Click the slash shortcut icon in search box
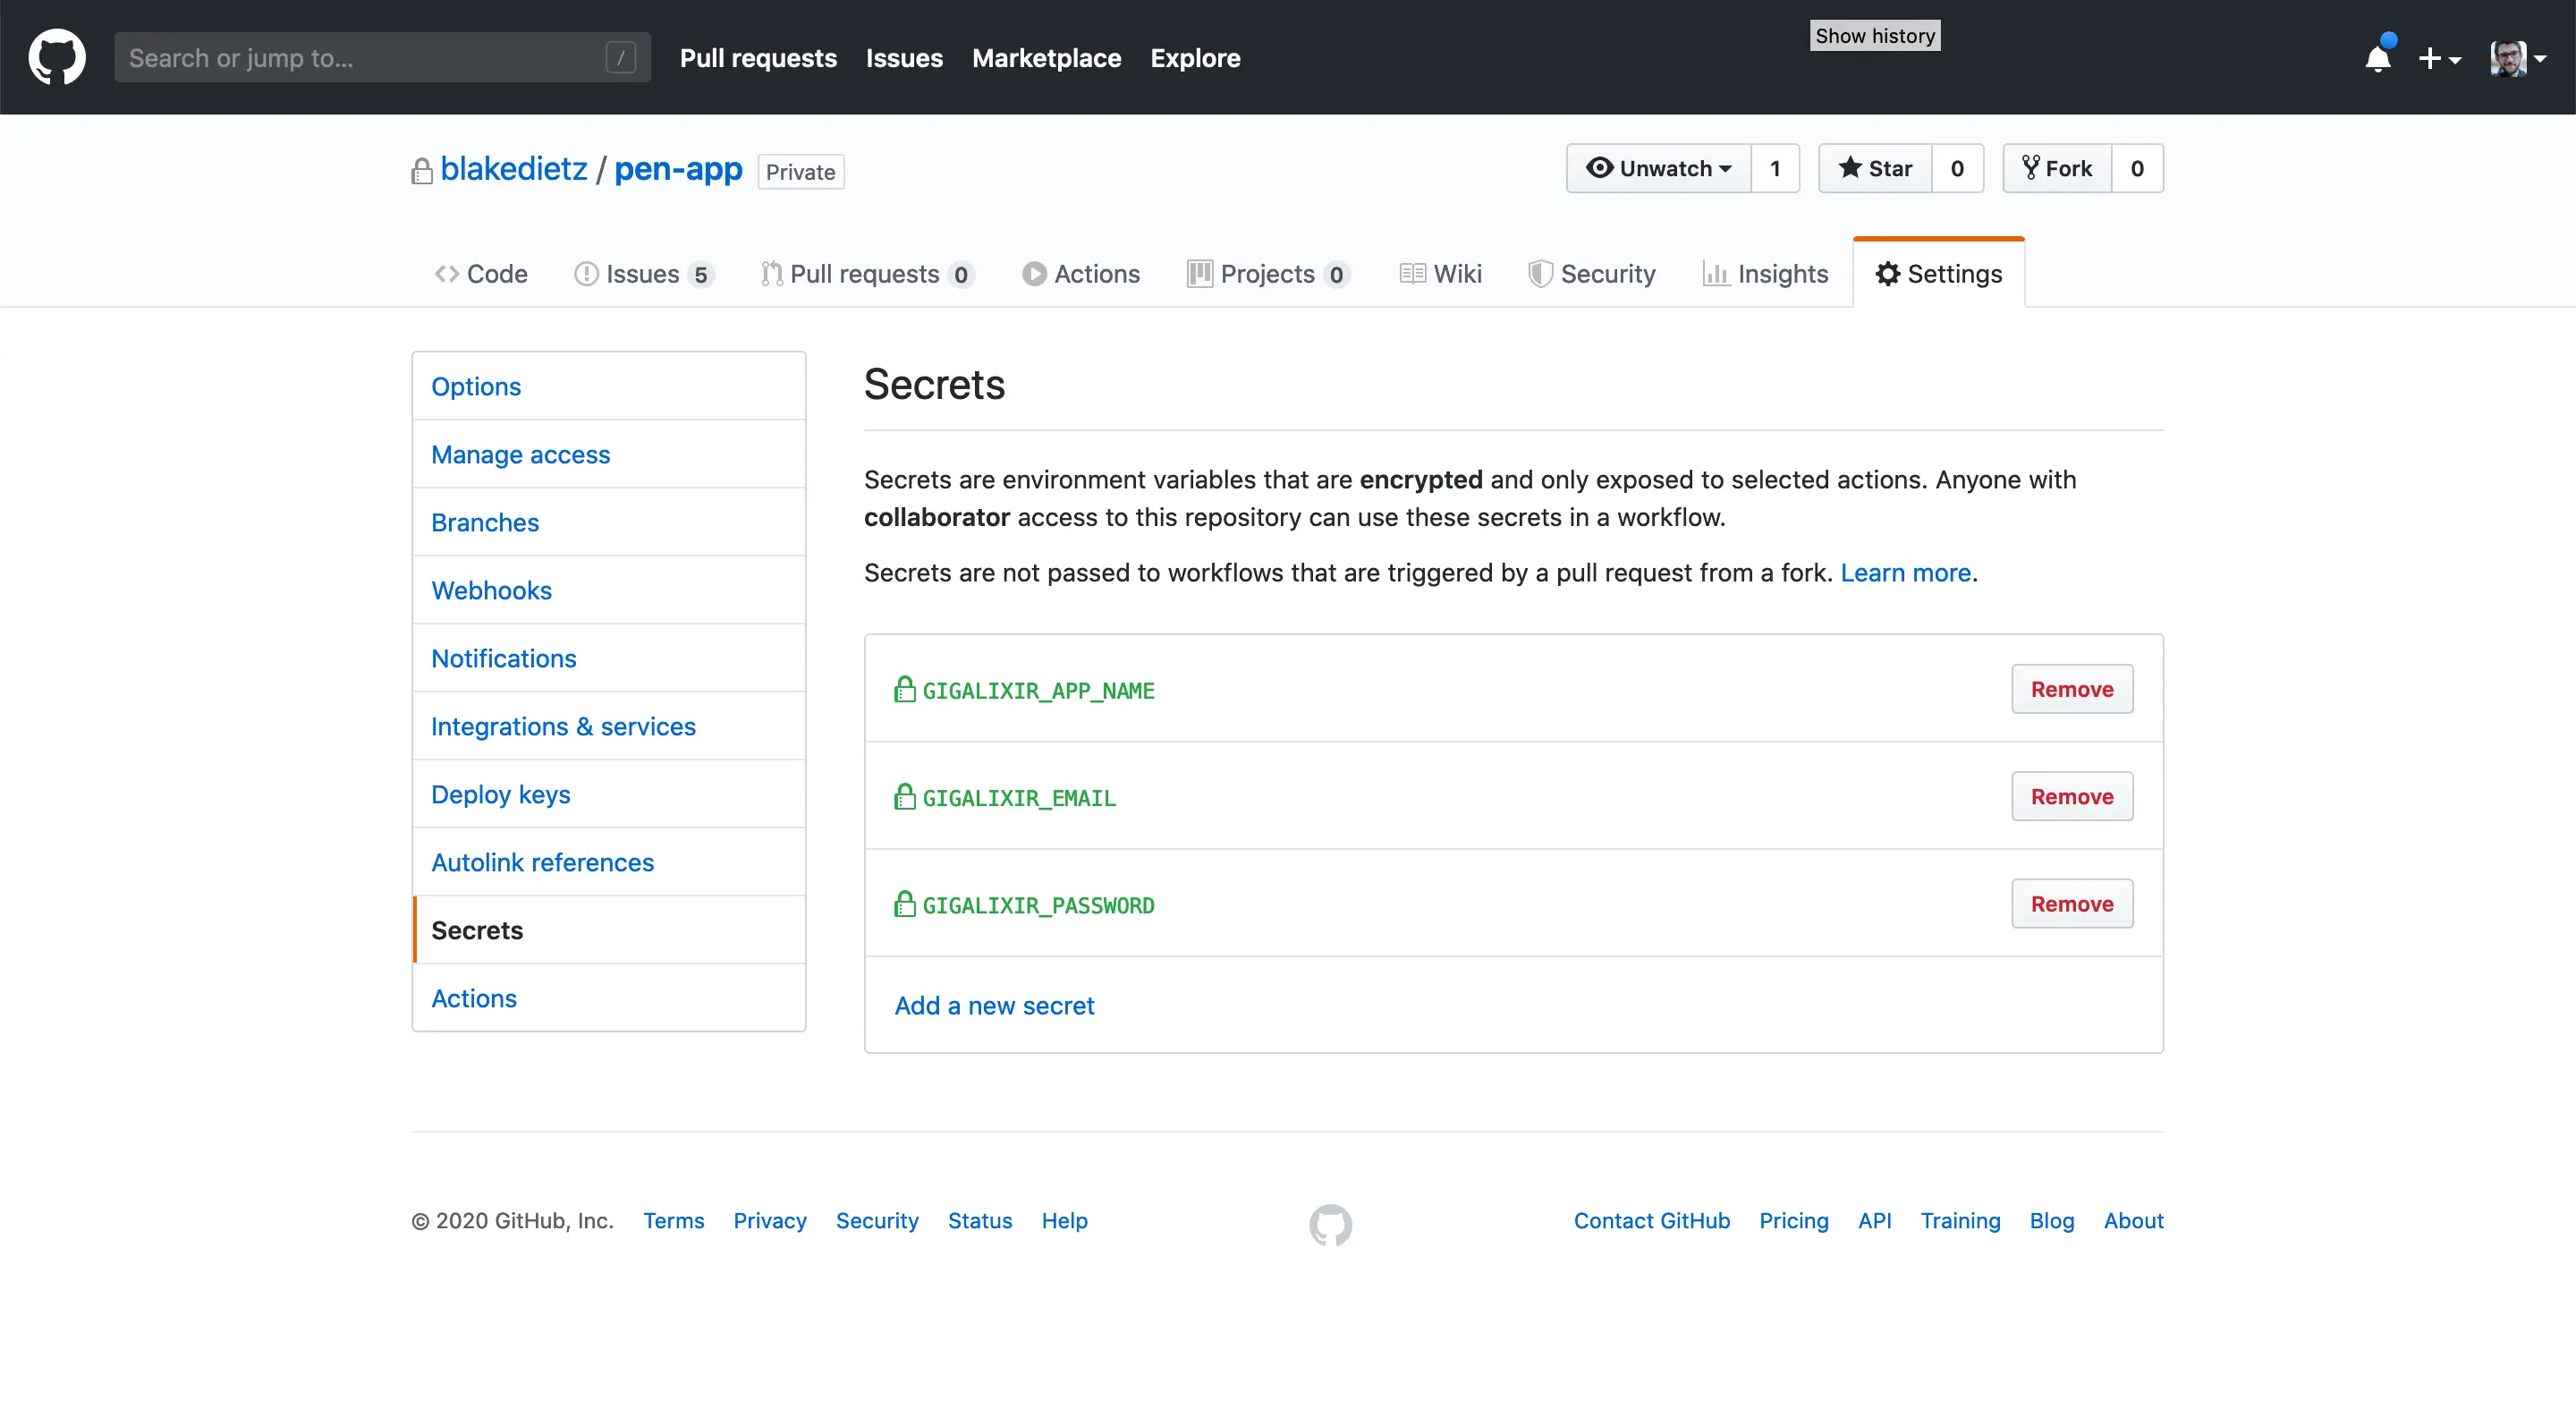Screen dimensions: 2576x1426 pyautogui.click(x=620, y=58)
